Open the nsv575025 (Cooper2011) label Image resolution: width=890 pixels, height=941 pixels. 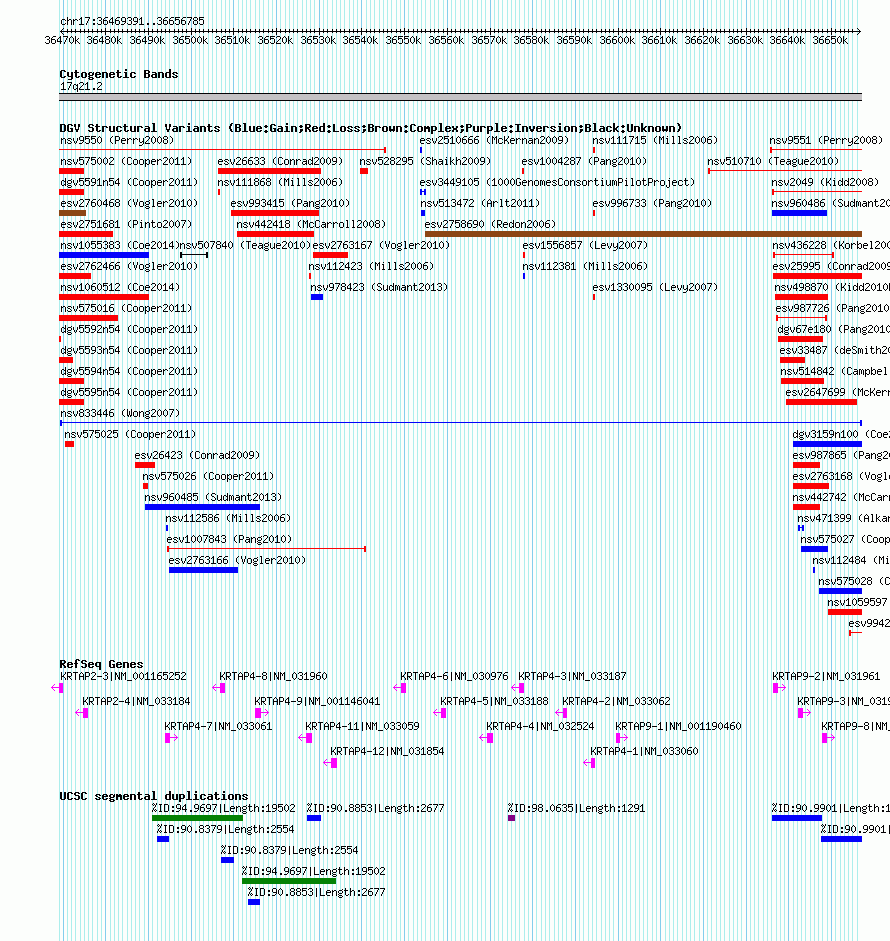pos(130,434)
